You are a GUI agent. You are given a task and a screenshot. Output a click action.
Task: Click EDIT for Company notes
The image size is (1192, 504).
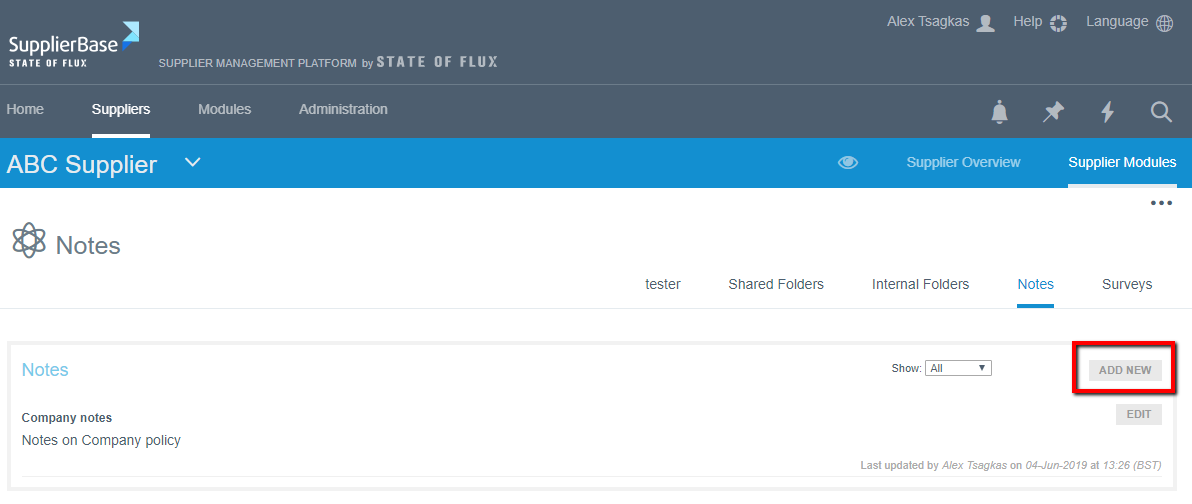1138,414
